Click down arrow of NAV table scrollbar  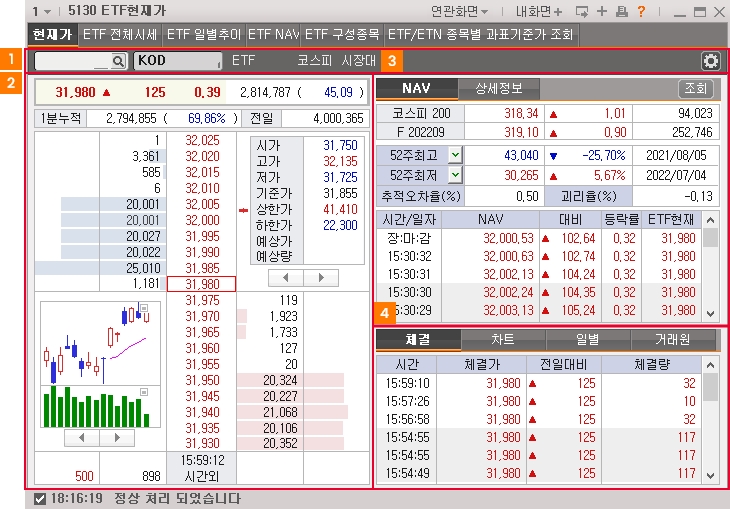tap(710, 314)
